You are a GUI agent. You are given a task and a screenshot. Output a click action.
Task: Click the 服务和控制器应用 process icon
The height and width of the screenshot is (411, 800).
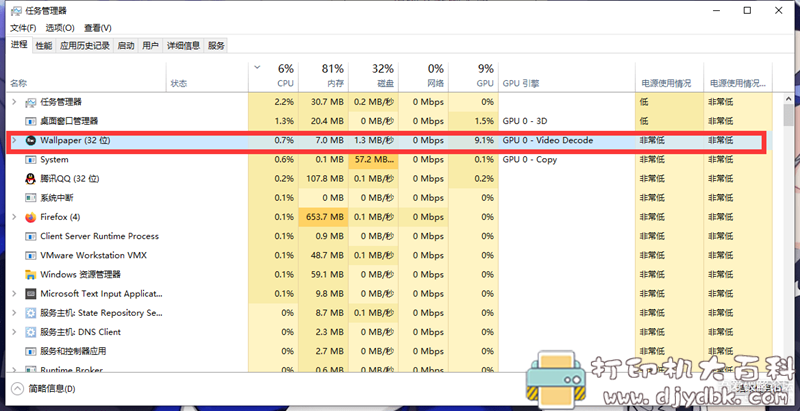tap(31, 351)
